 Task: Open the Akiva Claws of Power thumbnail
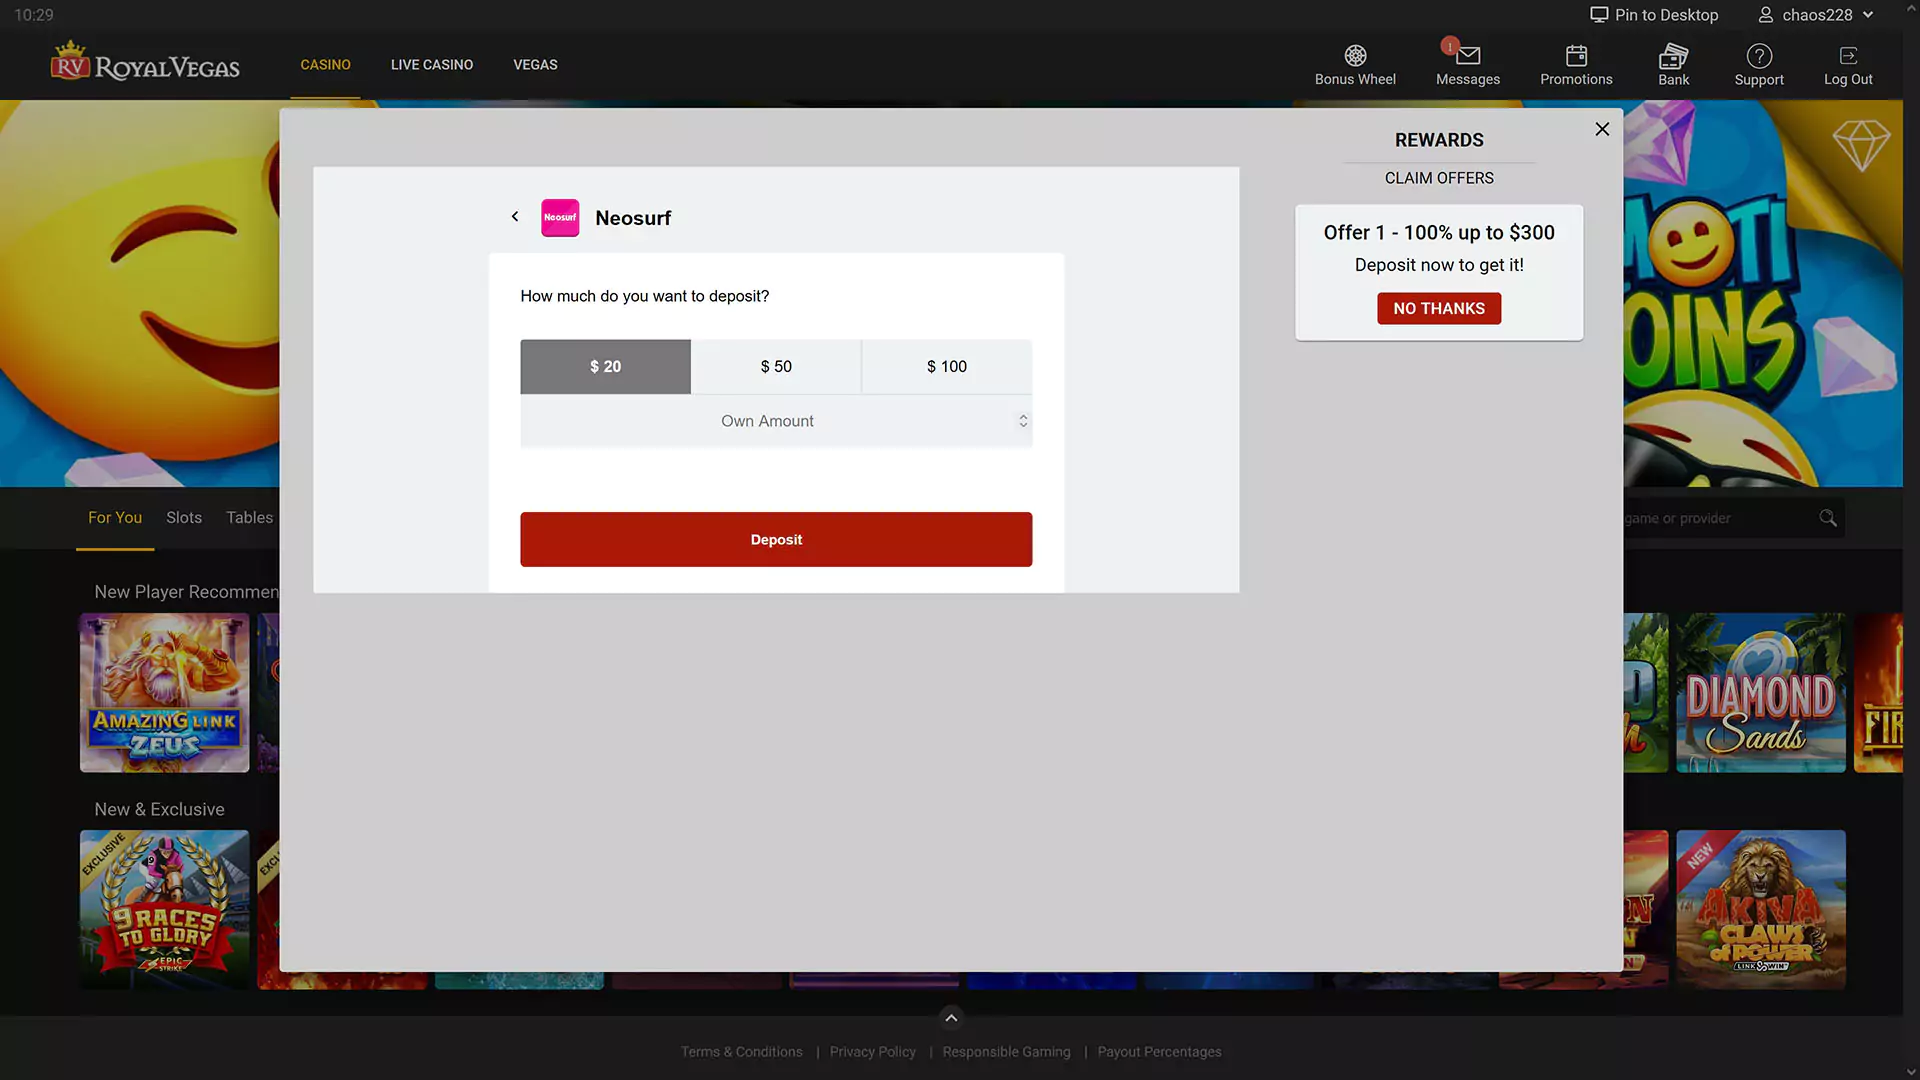(1761, 910)
